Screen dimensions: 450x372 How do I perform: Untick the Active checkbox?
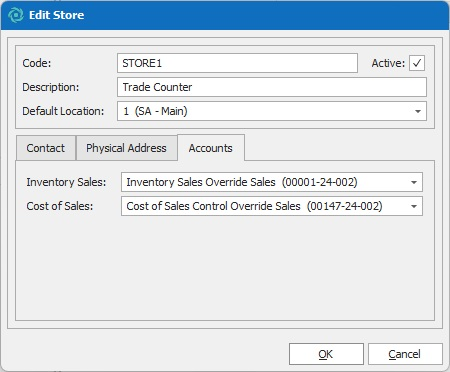coord(417,63)
